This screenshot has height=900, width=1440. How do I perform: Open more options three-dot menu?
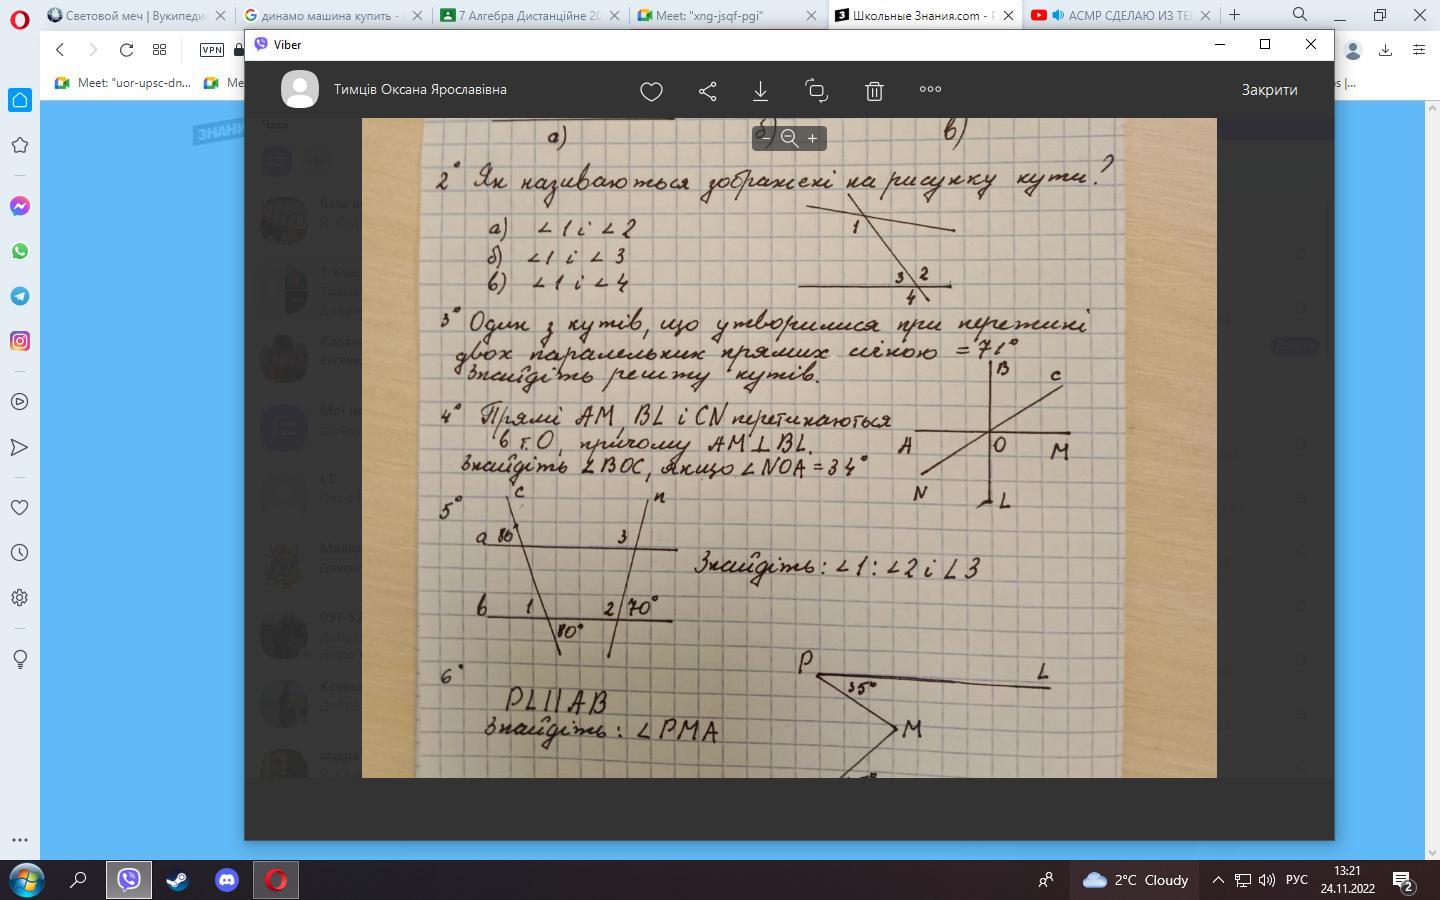tap(930, 89)
